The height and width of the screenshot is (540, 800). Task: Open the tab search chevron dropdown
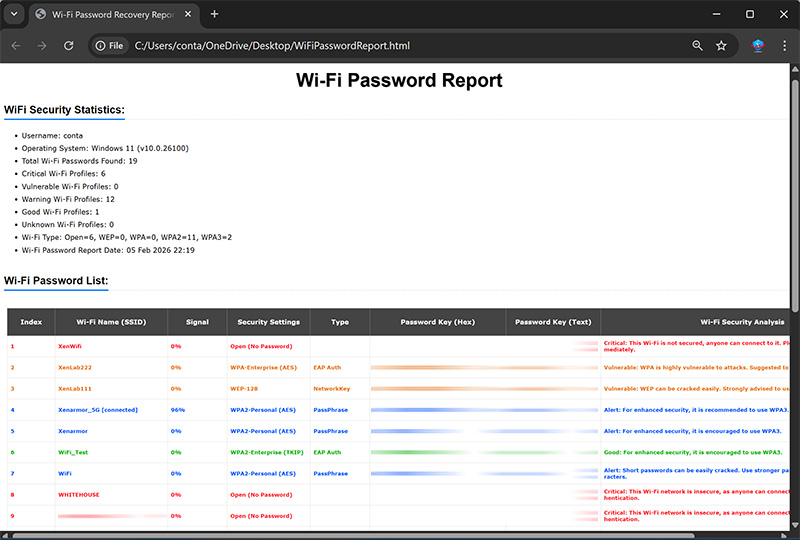14,14
